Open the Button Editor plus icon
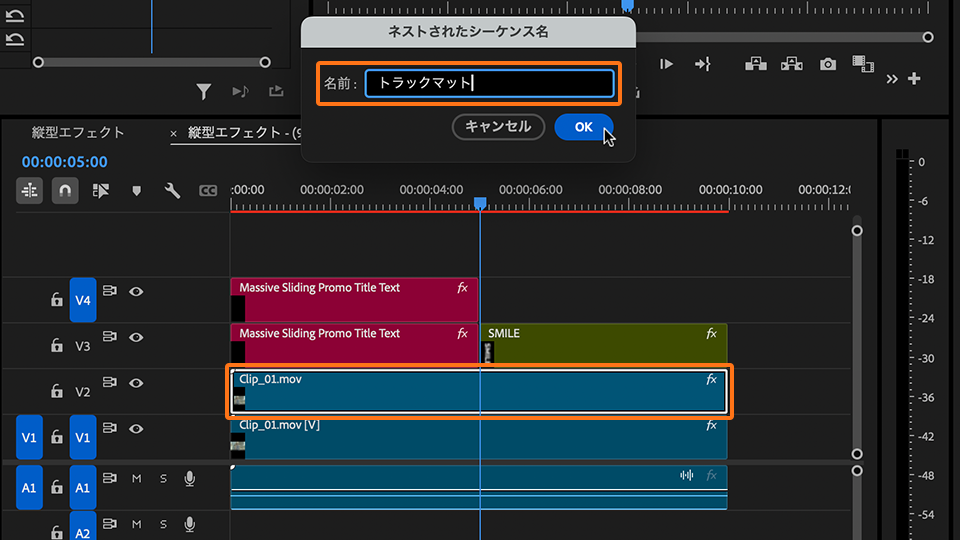Screen dimensions: 960x540 (914, 78)
